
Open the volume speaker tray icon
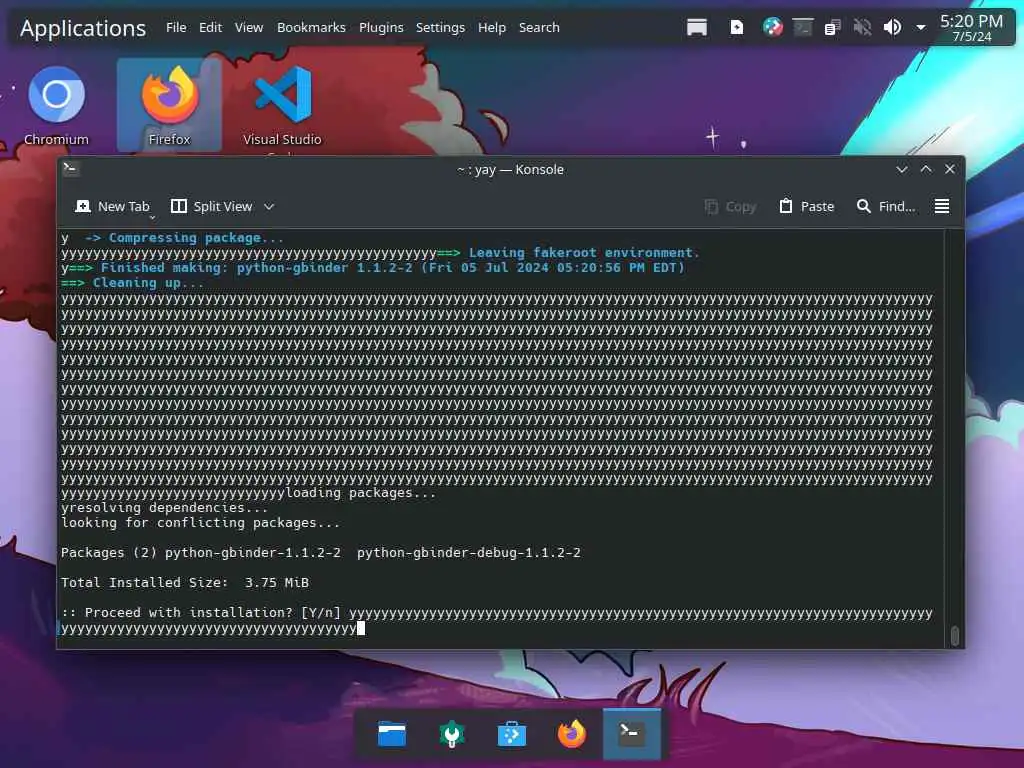[x=892, y=27]
